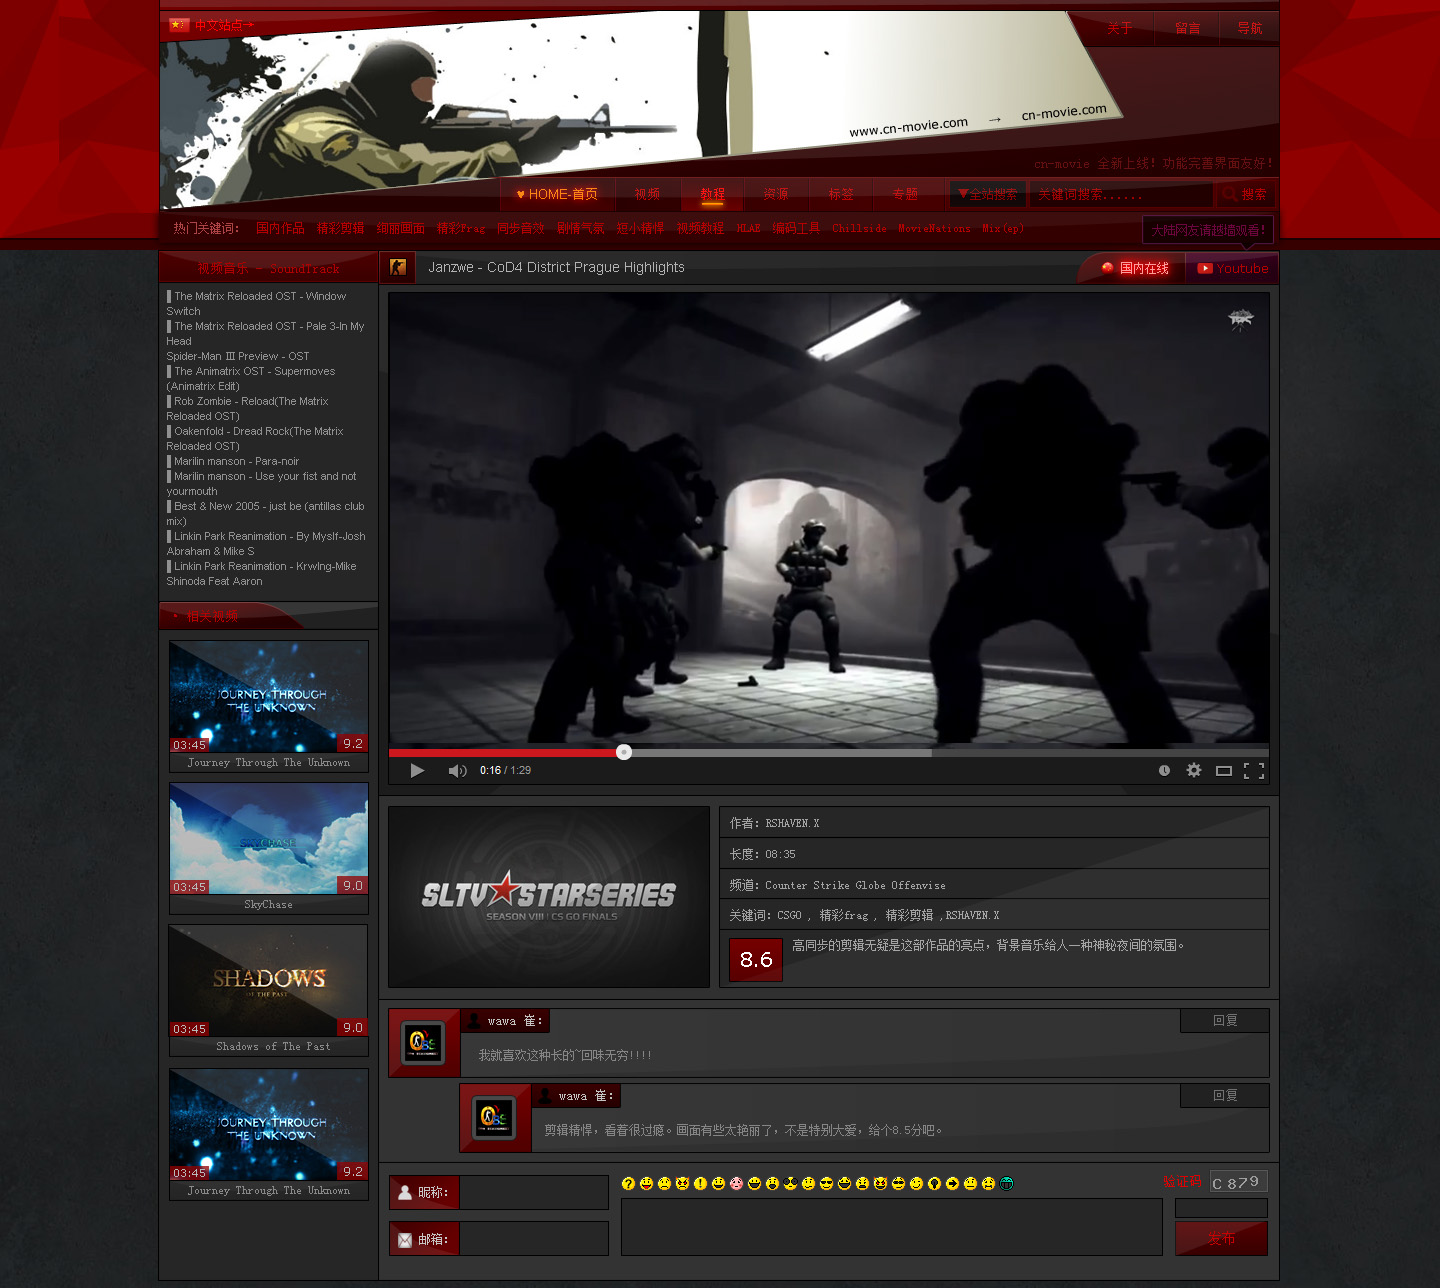Click the question mark emoji in comment form
This screenshot has height=1288, width=1440.
pos(628,1184)
